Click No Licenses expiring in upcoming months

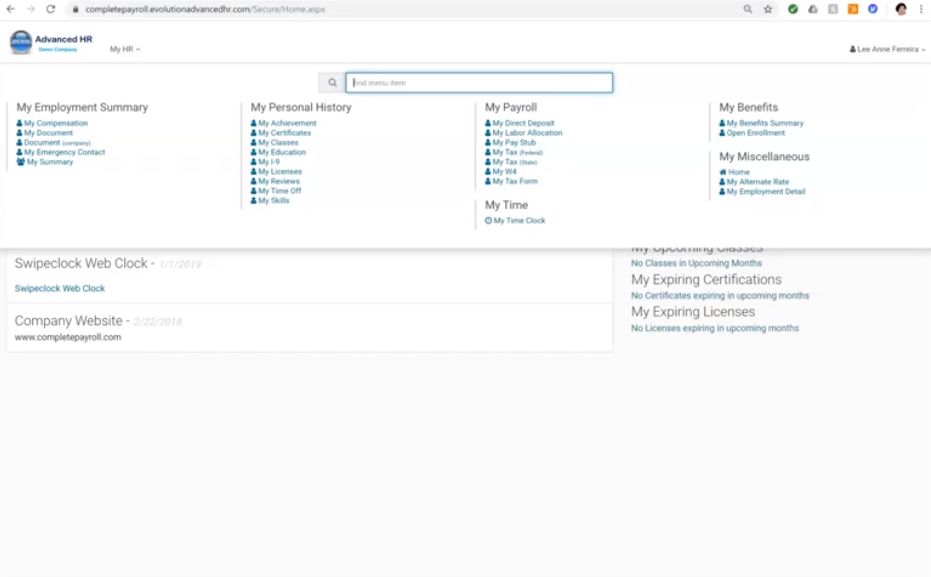[x=715, y=328]
